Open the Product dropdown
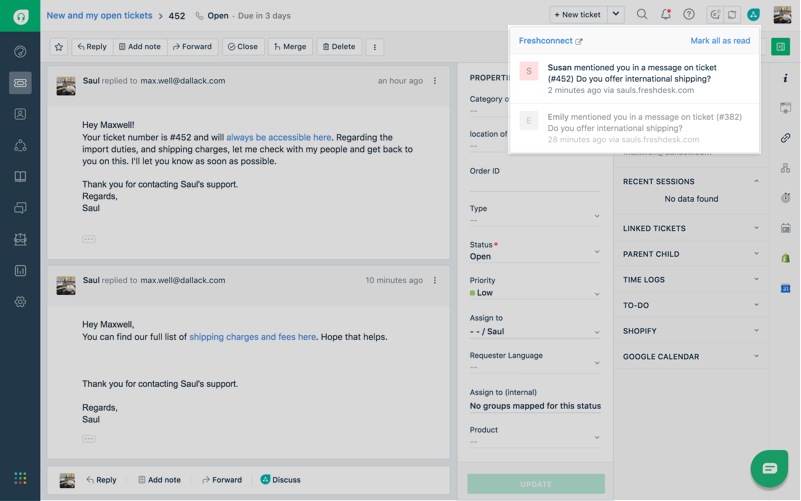This screenshot has width=801, height=501. tap(535, 437)
